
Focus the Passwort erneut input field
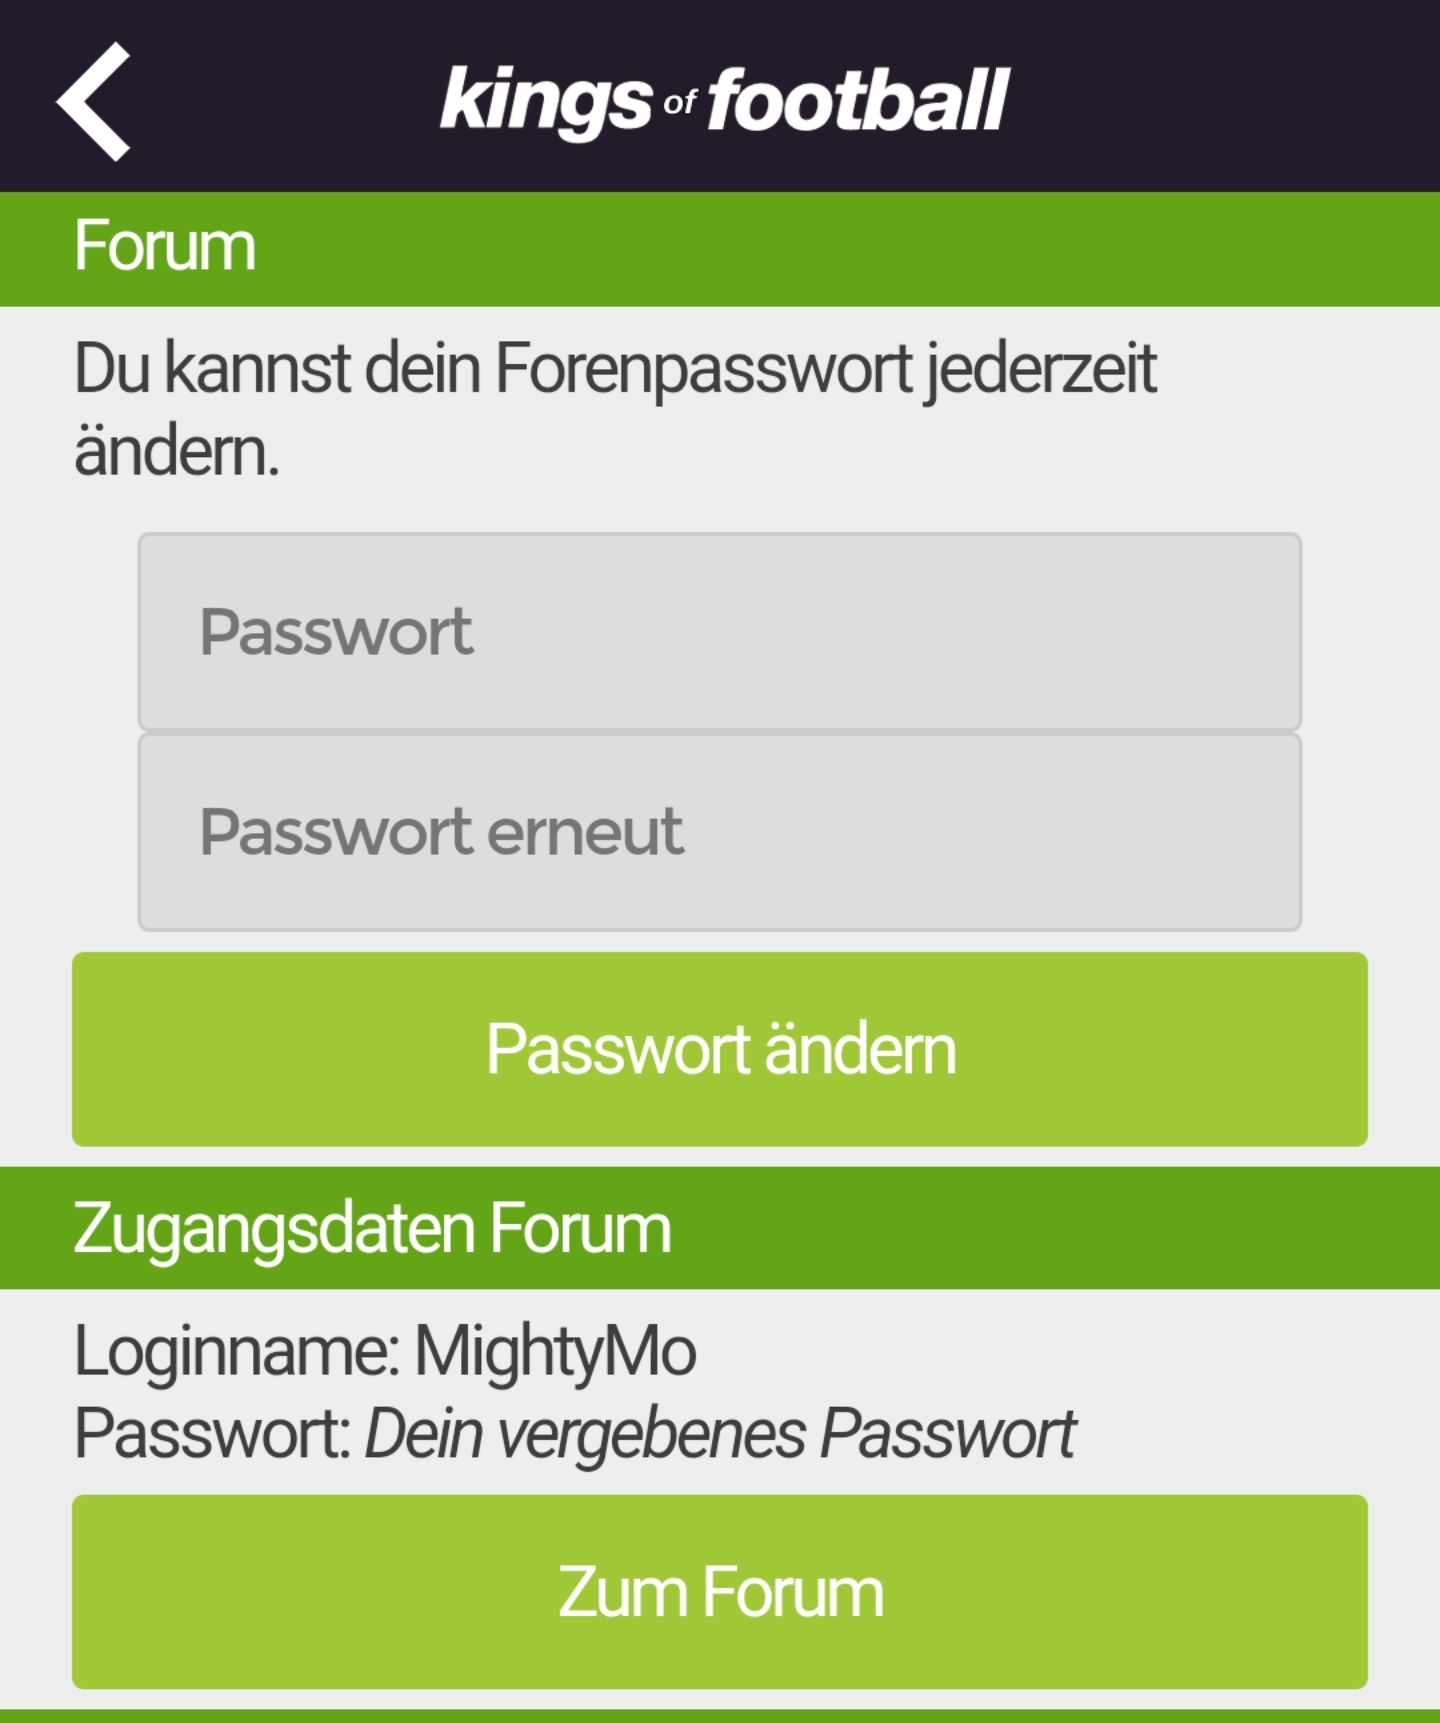click(x=720, y=832)
